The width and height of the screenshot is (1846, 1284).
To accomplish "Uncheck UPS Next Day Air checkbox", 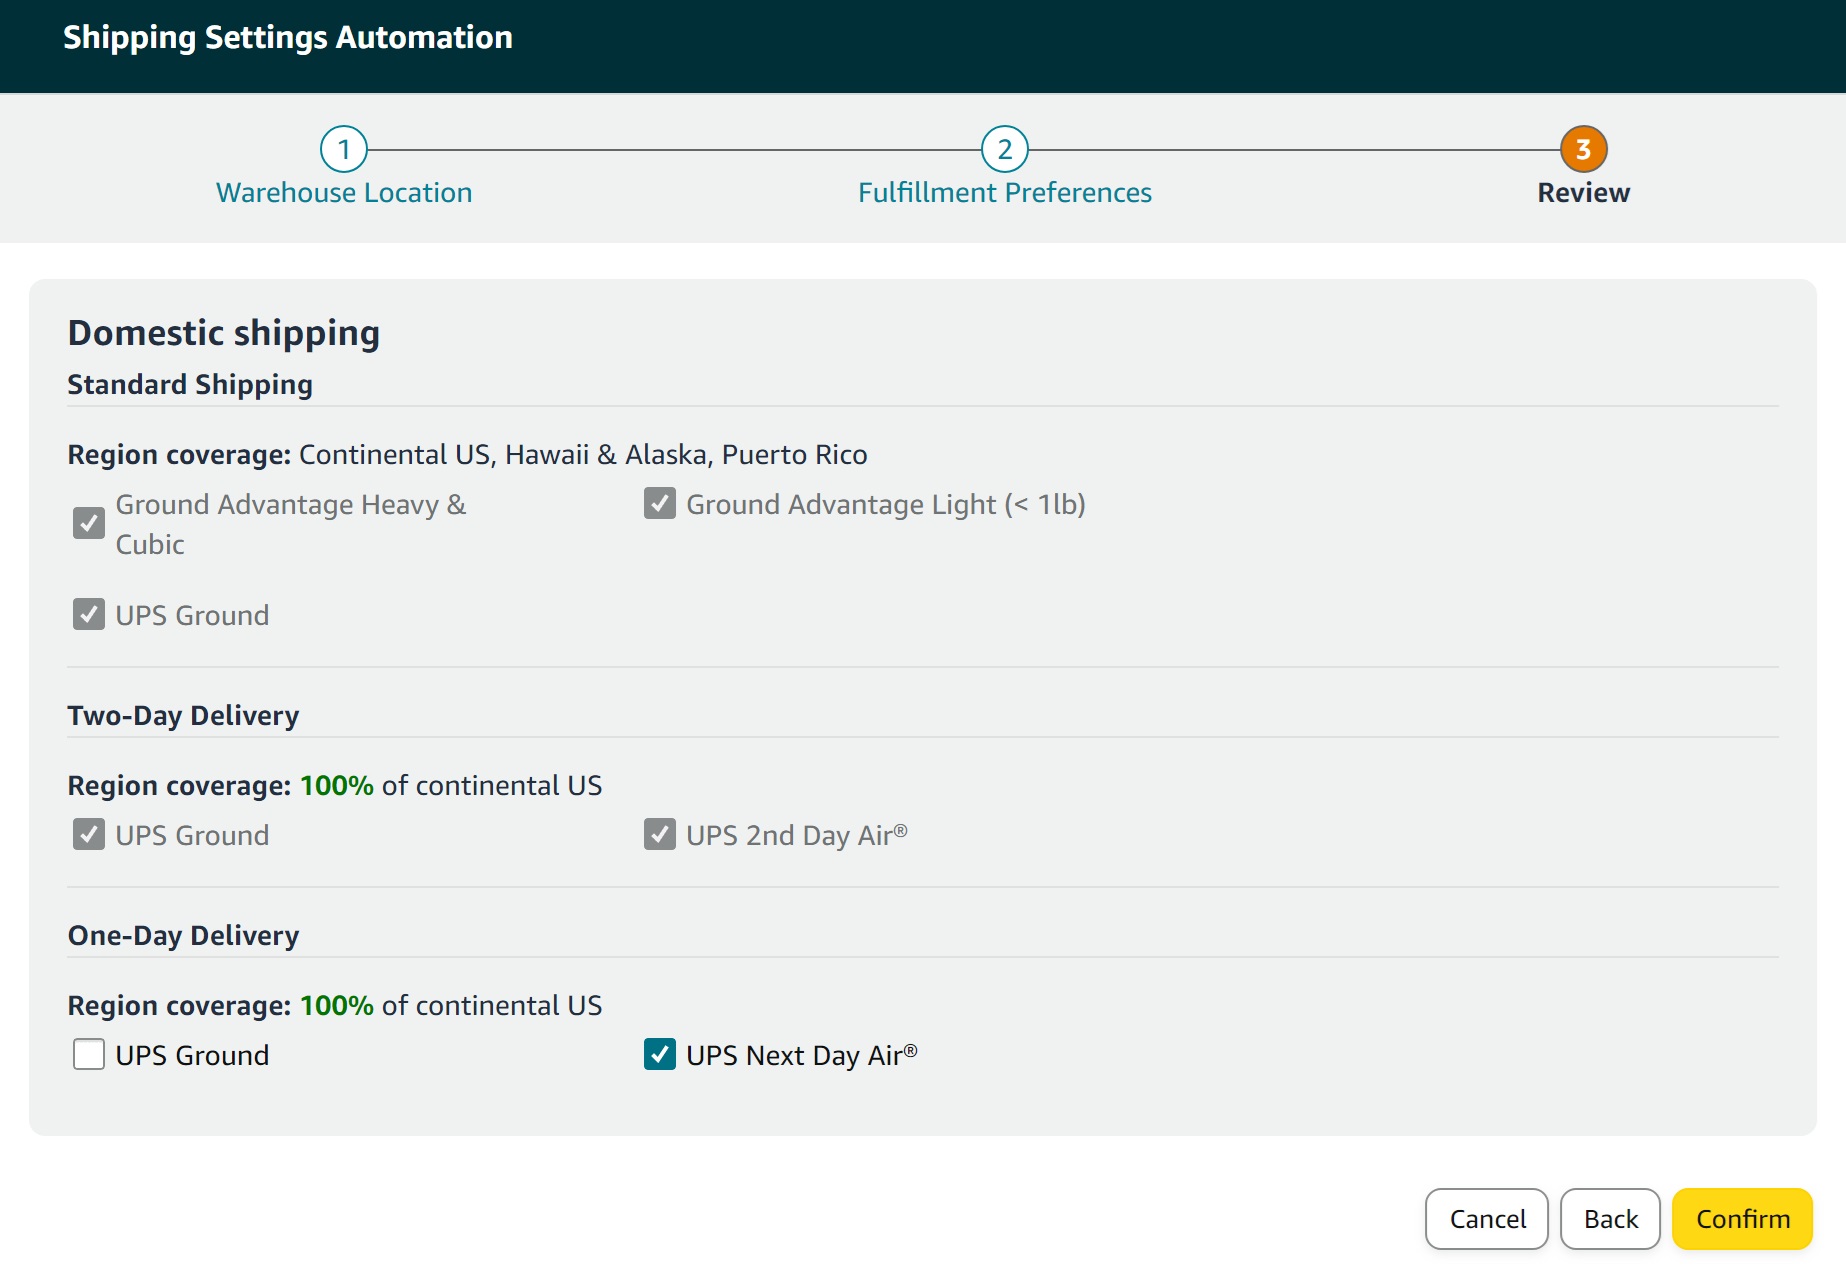I will (x=660, y=1054).
